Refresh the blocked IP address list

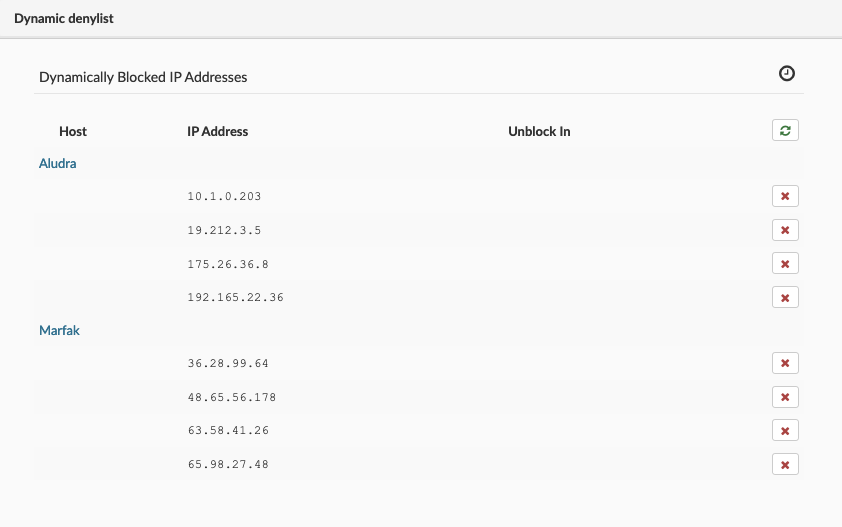tap(785, 131)
